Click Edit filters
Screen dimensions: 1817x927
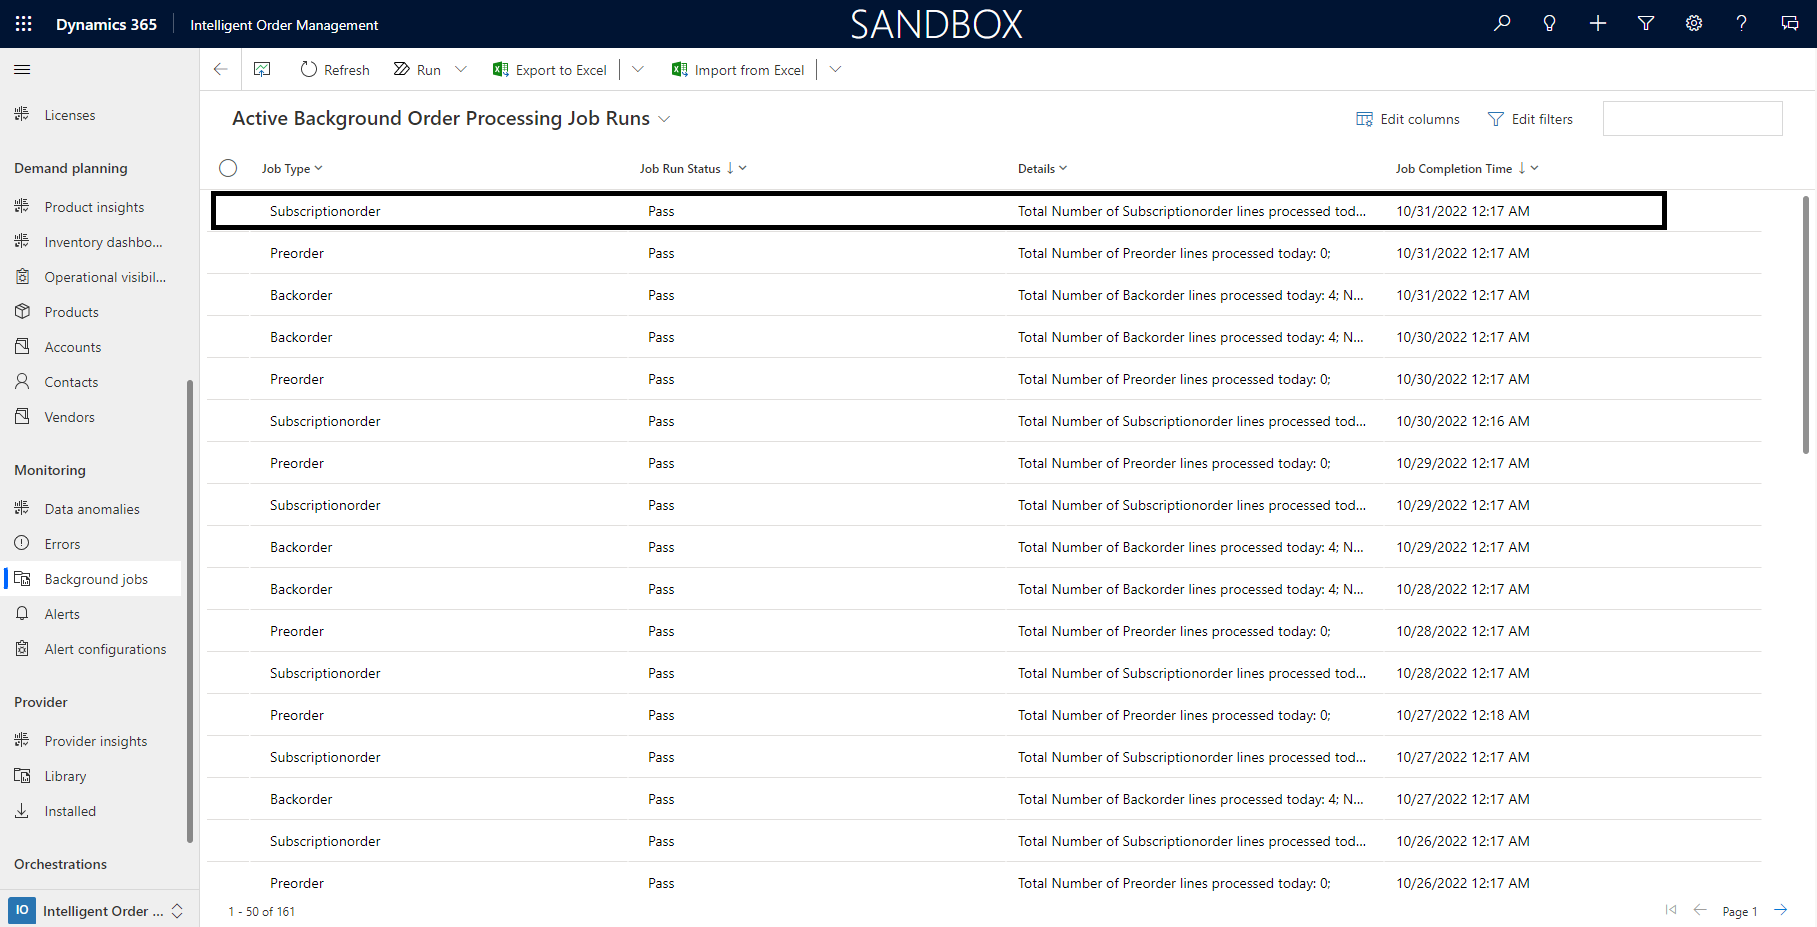[1530, 118]
